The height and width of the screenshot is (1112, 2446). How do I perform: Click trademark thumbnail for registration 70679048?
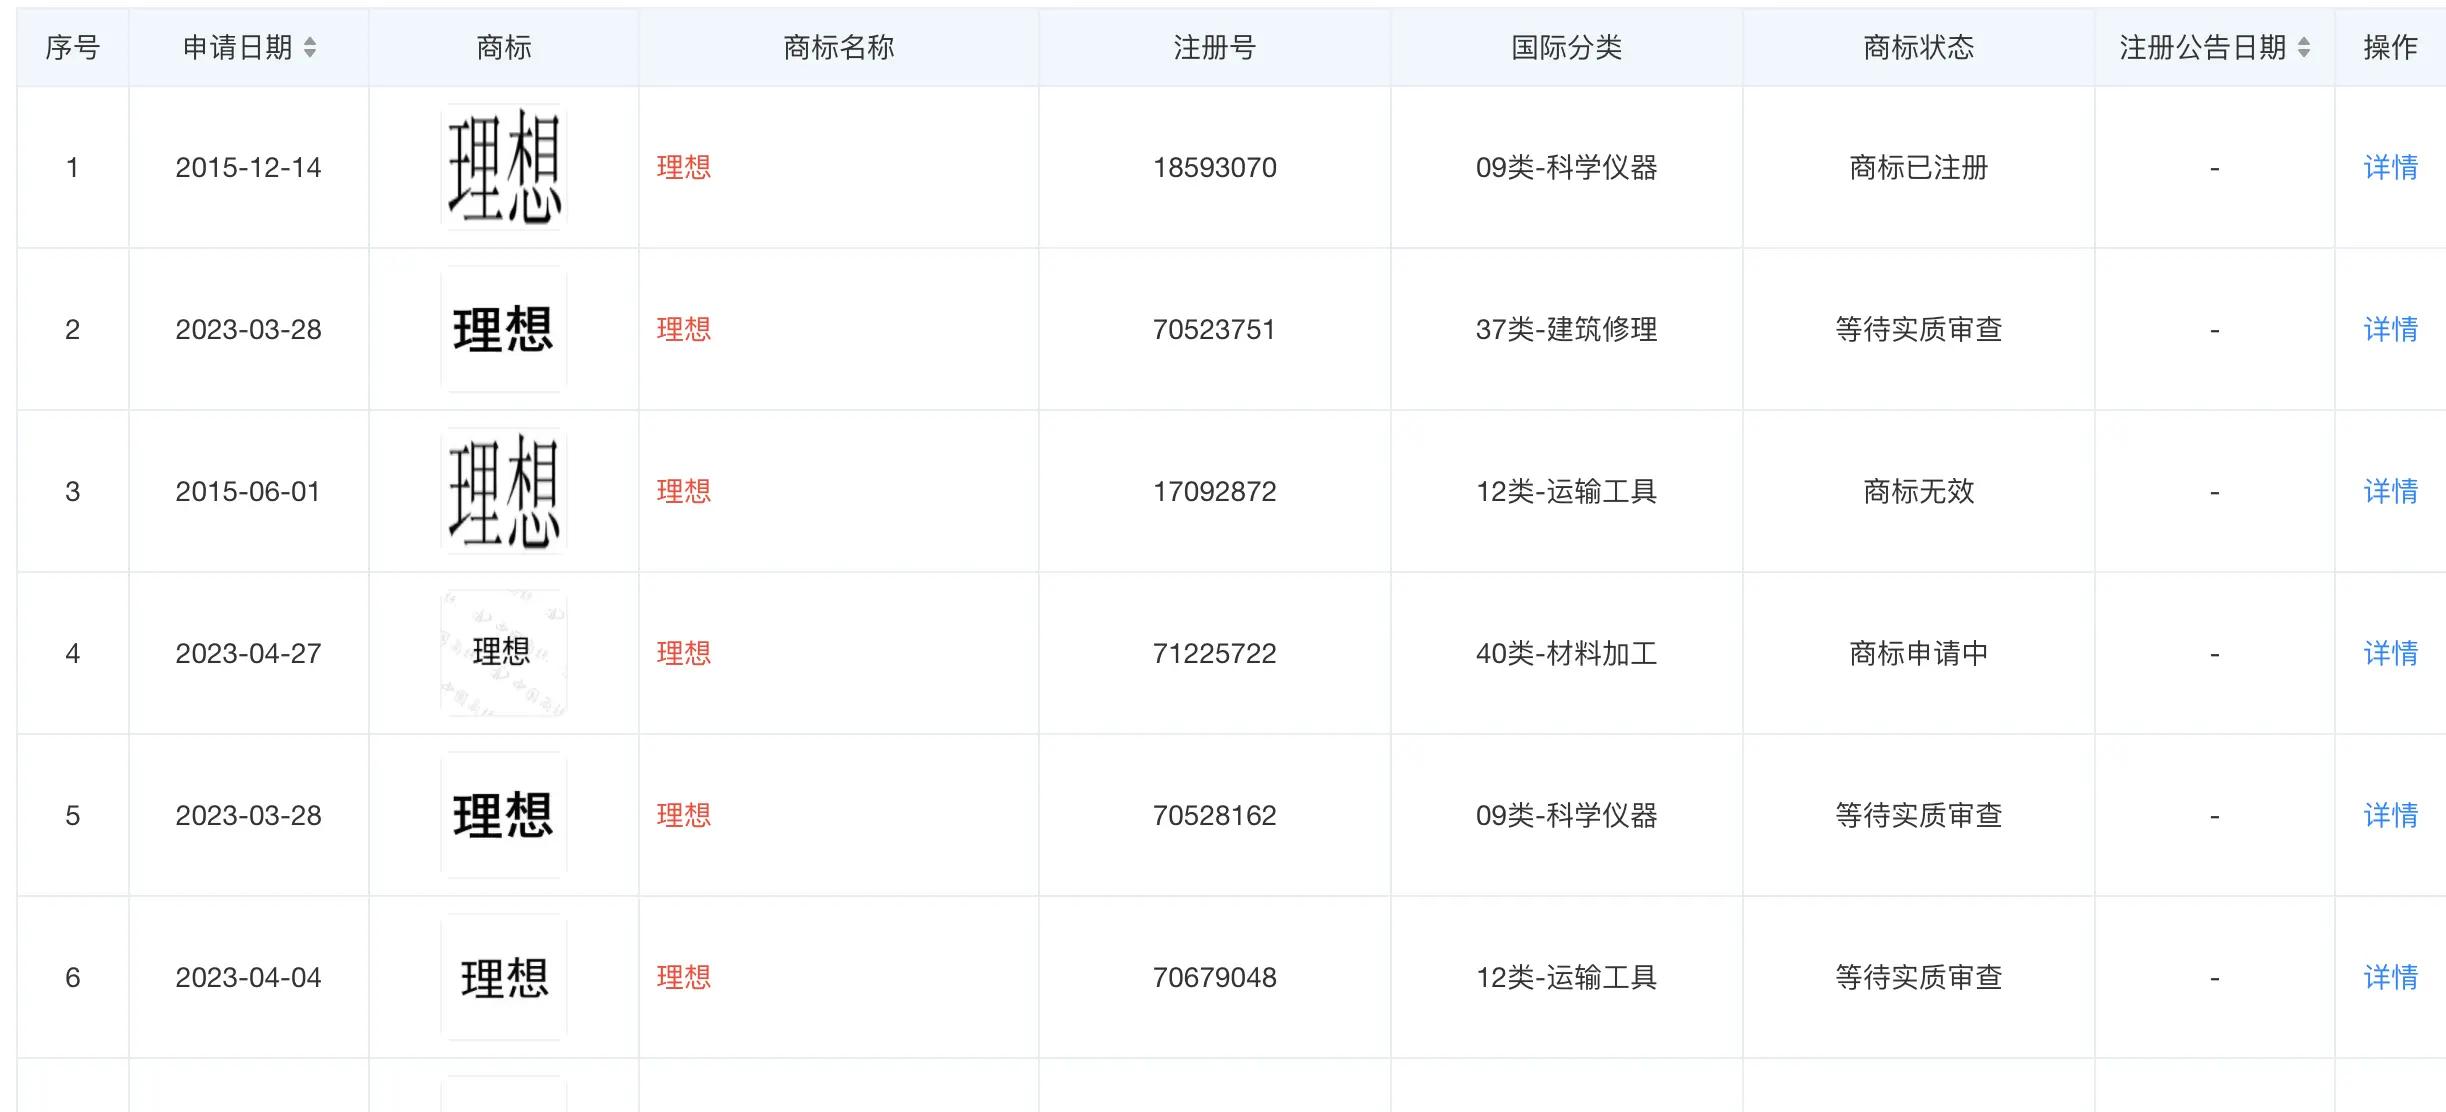[503, 977]
